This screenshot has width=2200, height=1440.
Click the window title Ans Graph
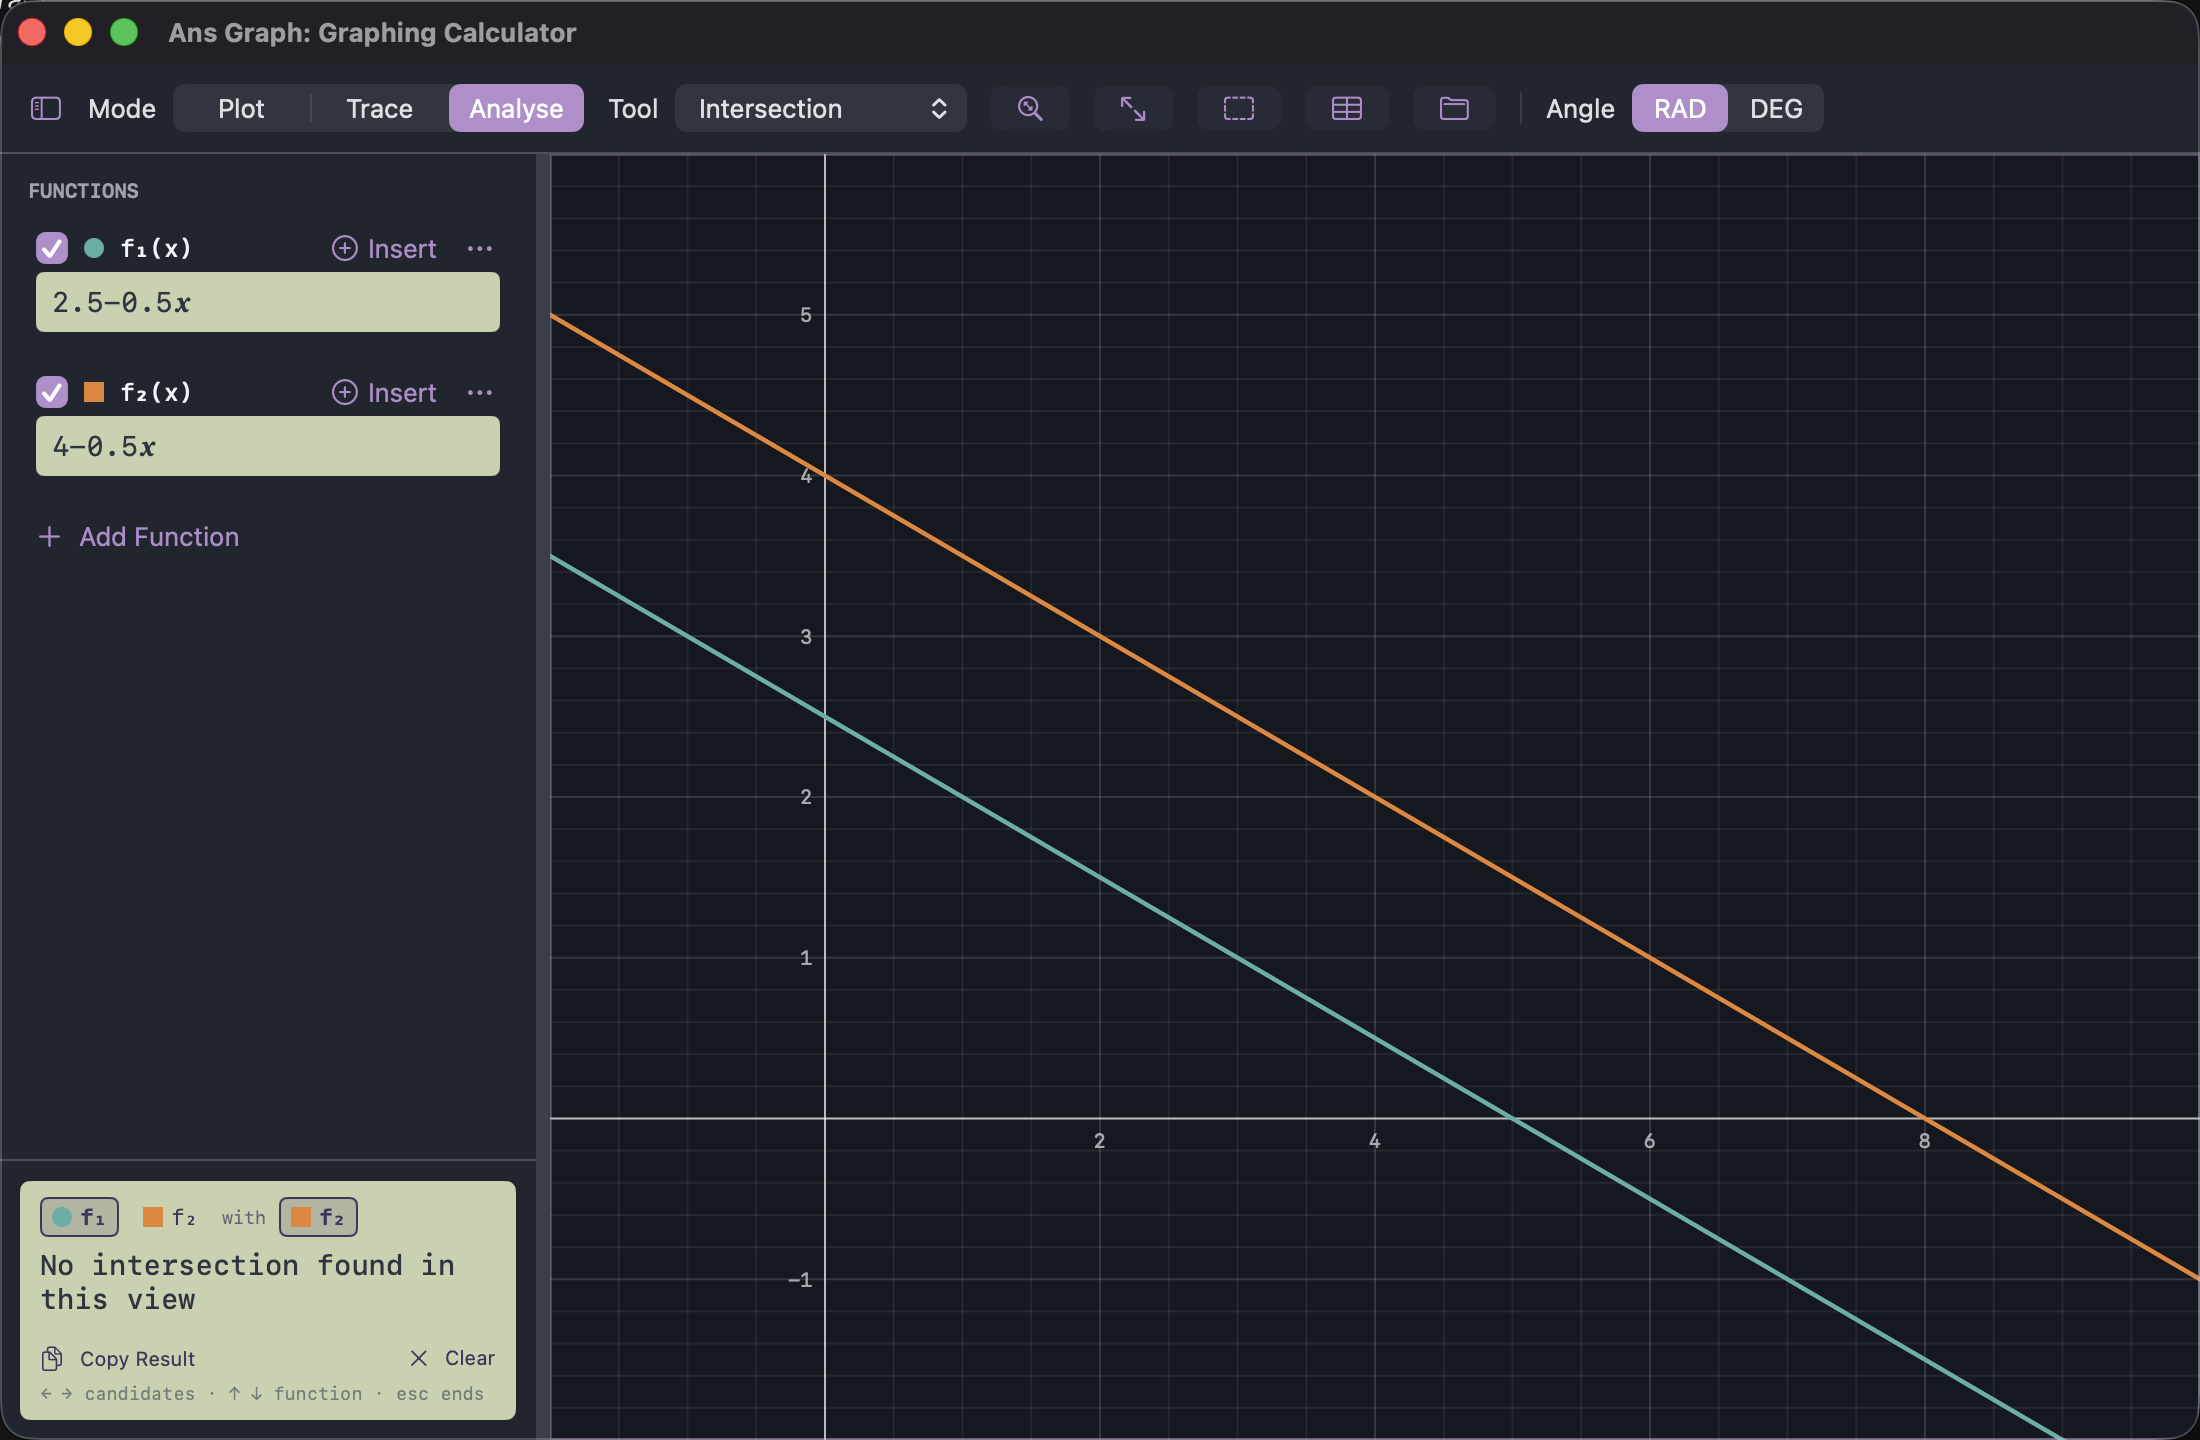pyautogui.click(x=372, y=33)
